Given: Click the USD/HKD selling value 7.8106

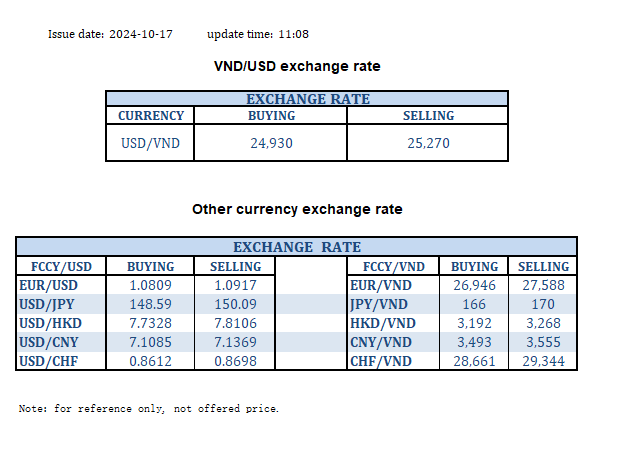Looking at the screenshot, I should [235, 323].
